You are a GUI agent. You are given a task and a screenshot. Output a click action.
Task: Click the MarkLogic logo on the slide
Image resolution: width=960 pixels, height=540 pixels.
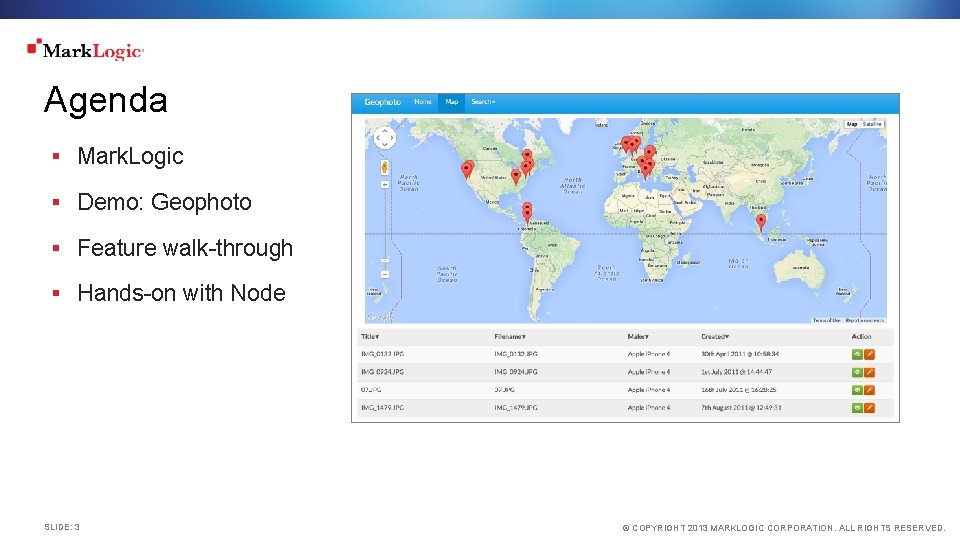click(85, 50)
